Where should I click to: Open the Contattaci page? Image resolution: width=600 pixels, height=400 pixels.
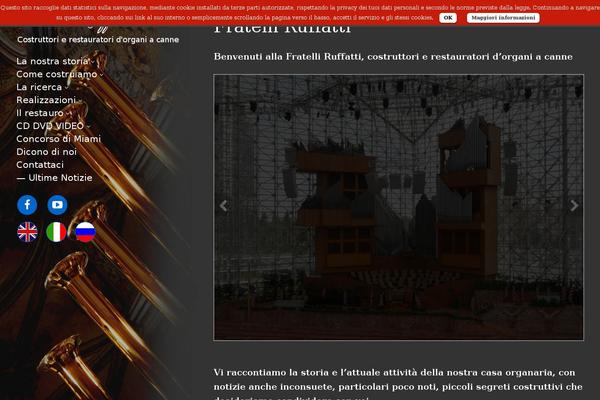[40, 165]
